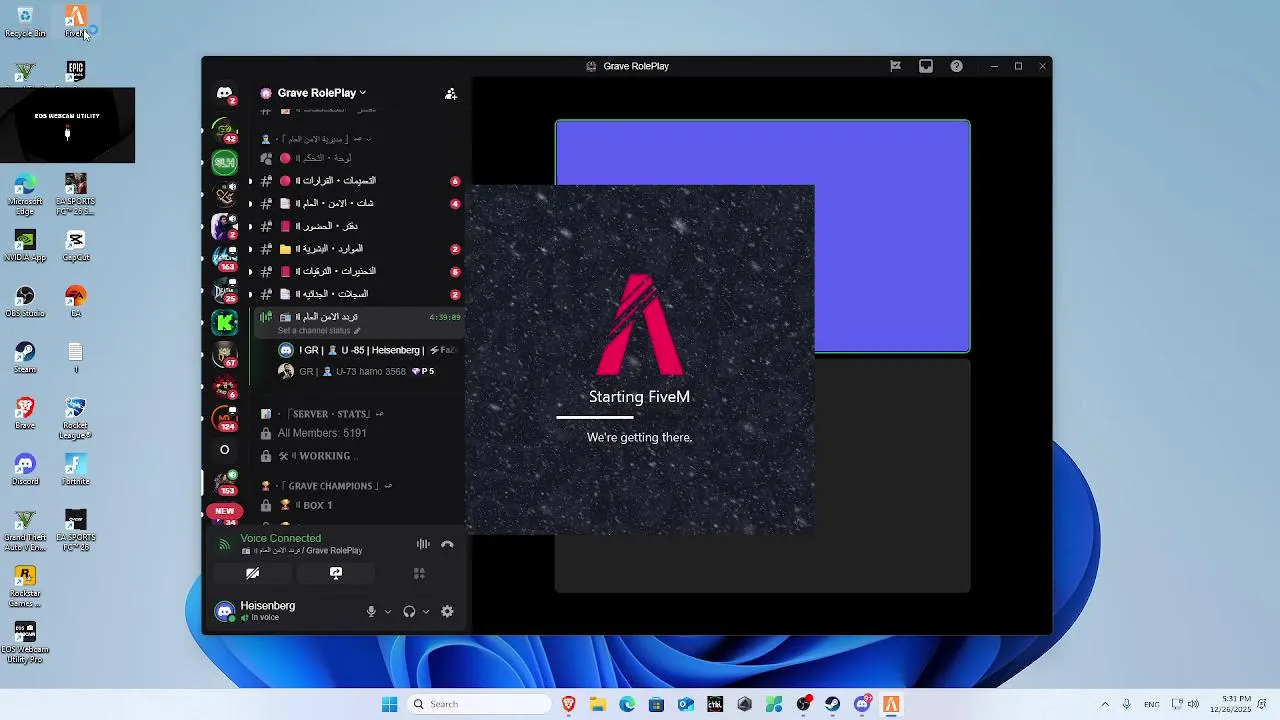
Task: Open the Microsoft Edge desktop shortcut
Action: [25, 194]
